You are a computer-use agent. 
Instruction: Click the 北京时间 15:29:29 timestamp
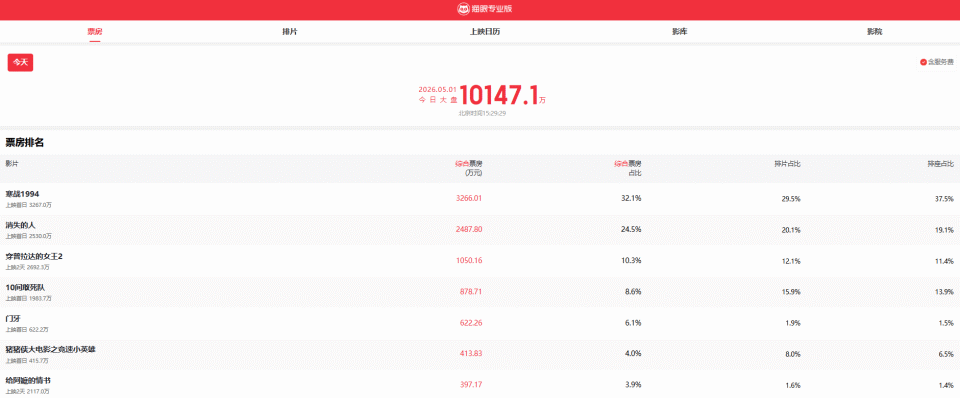tap(482, 113)
